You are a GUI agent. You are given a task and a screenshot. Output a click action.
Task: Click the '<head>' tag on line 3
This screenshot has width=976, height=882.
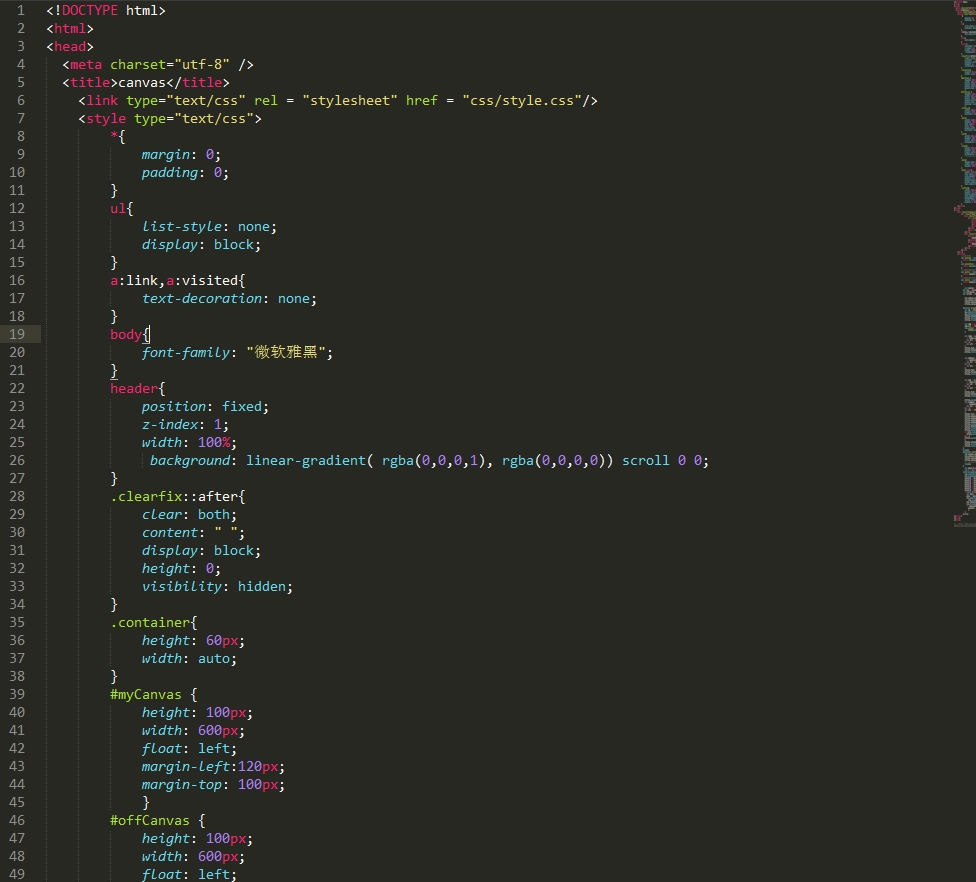point(70,47)
